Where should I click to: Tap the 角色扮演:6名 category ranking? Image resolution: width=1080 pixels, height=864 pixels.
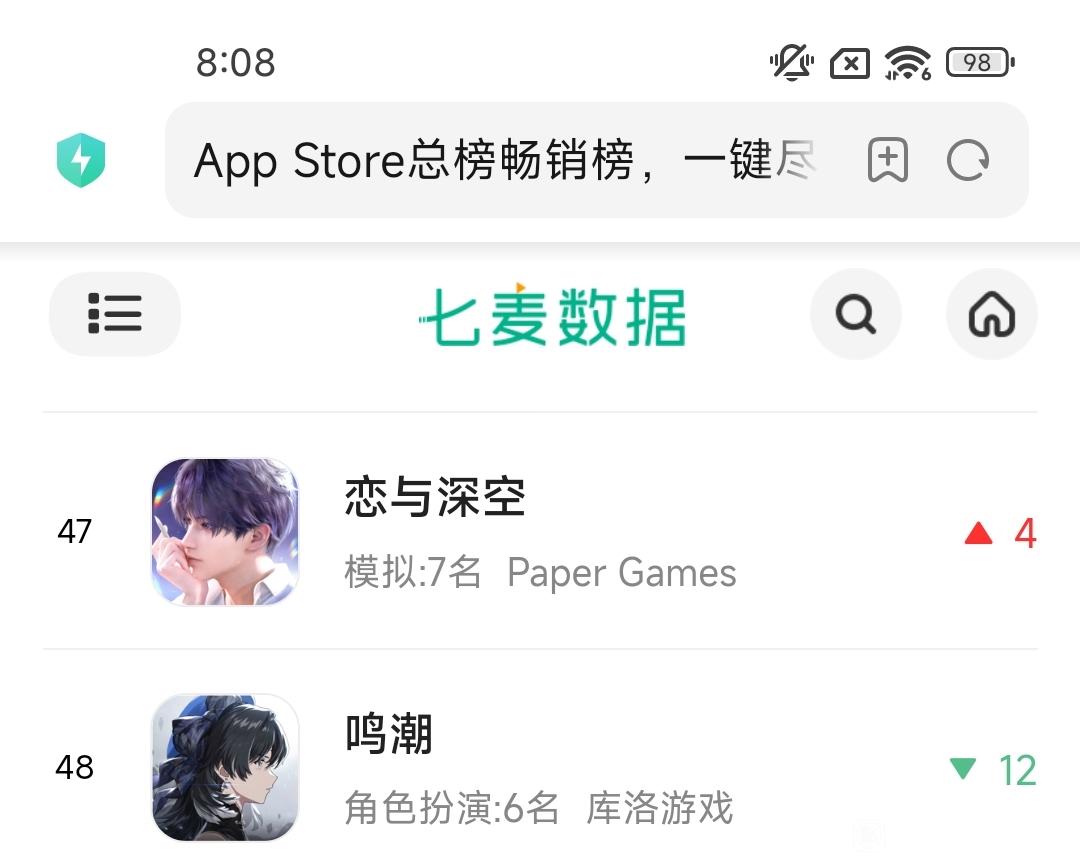(x=451, y=808)
